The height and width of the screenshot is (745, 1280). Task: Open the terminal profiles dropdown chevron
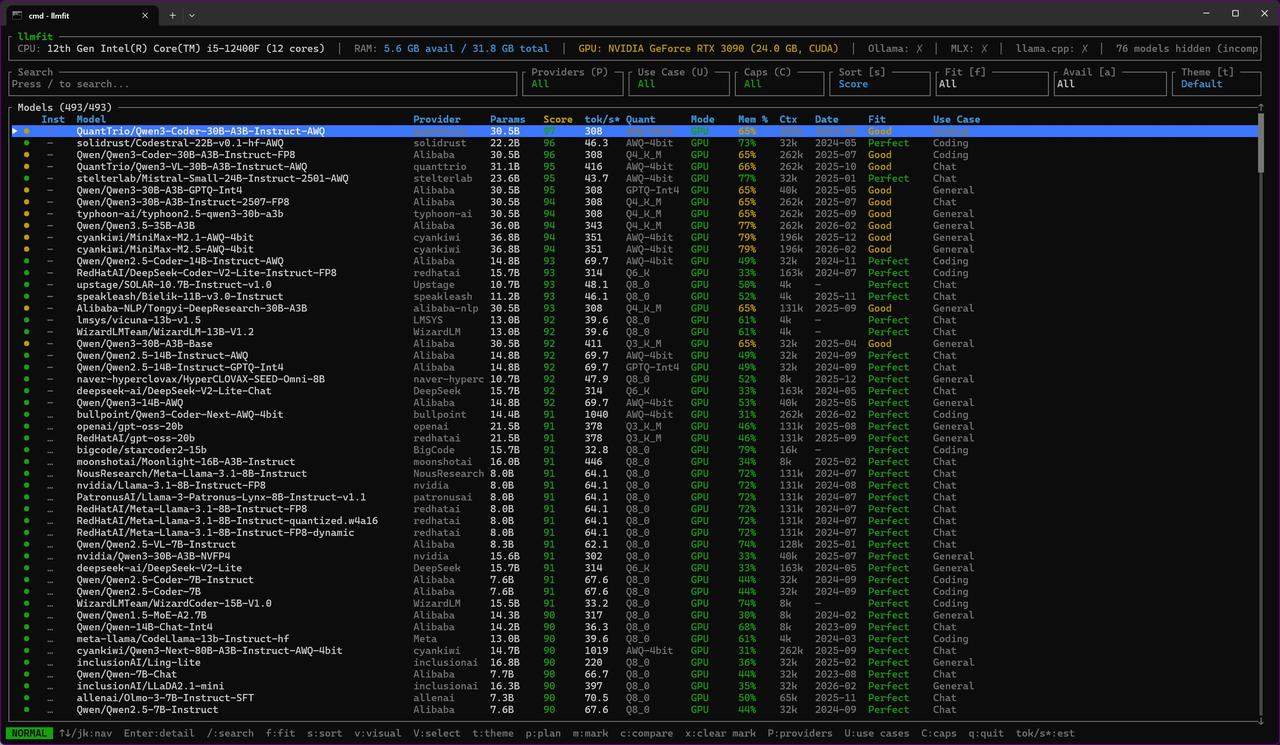point(192,15)
